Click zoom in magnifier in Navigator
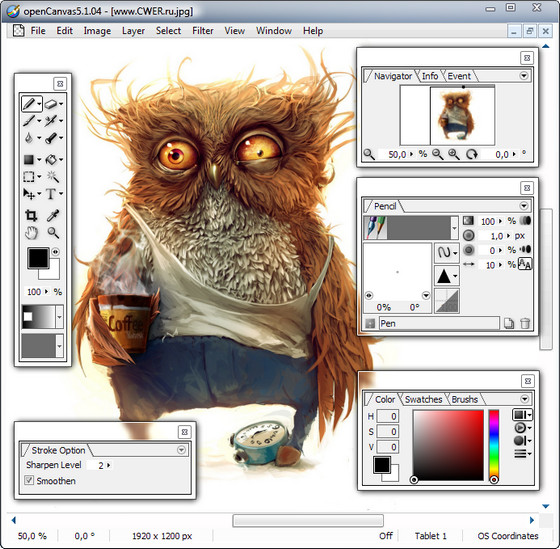The image size is (560, 549). [x=454, y=154]
